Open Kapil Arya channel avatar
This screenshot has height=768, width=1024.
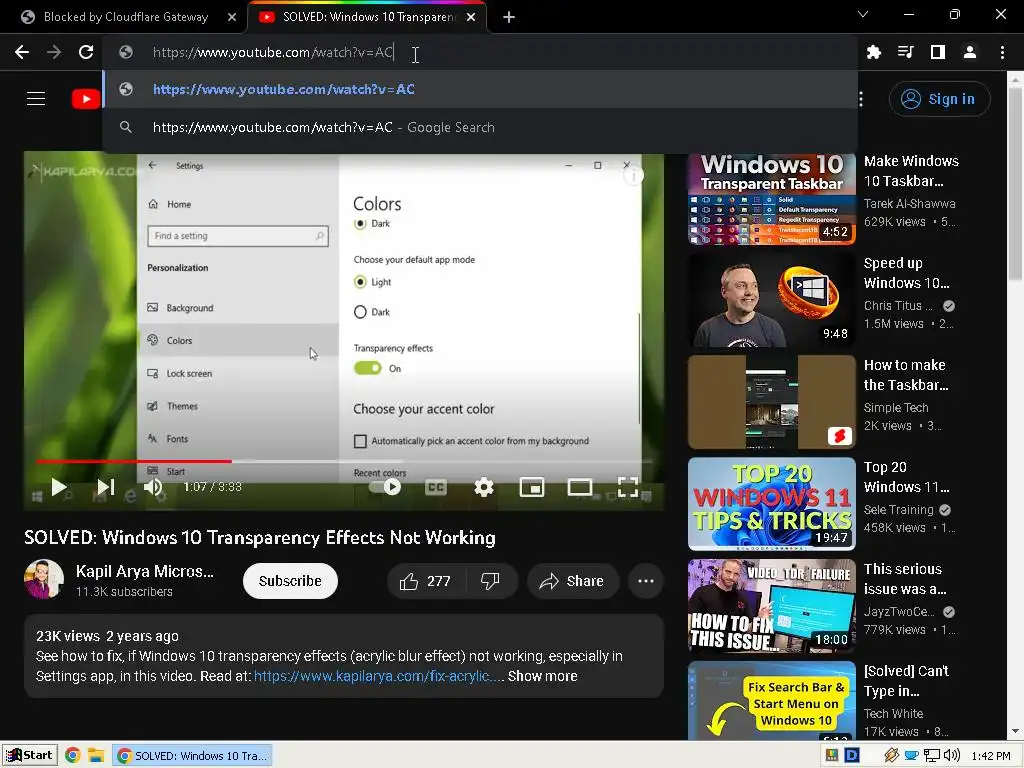pyautogui.click(x=44, y=580)
